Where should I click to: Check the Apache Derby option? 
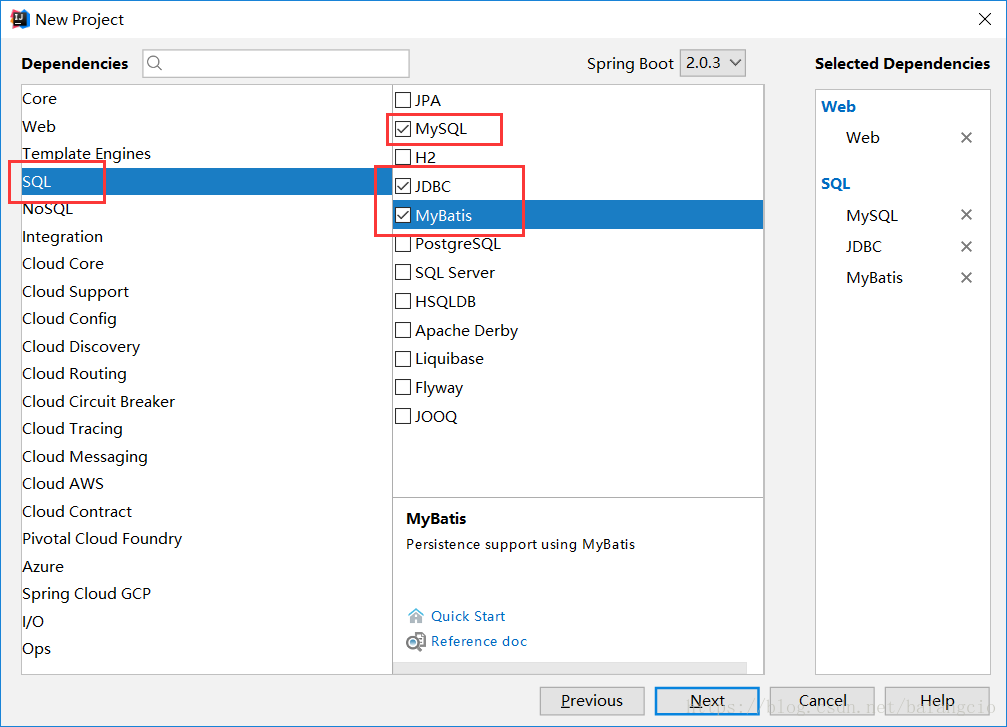point(403,330)
